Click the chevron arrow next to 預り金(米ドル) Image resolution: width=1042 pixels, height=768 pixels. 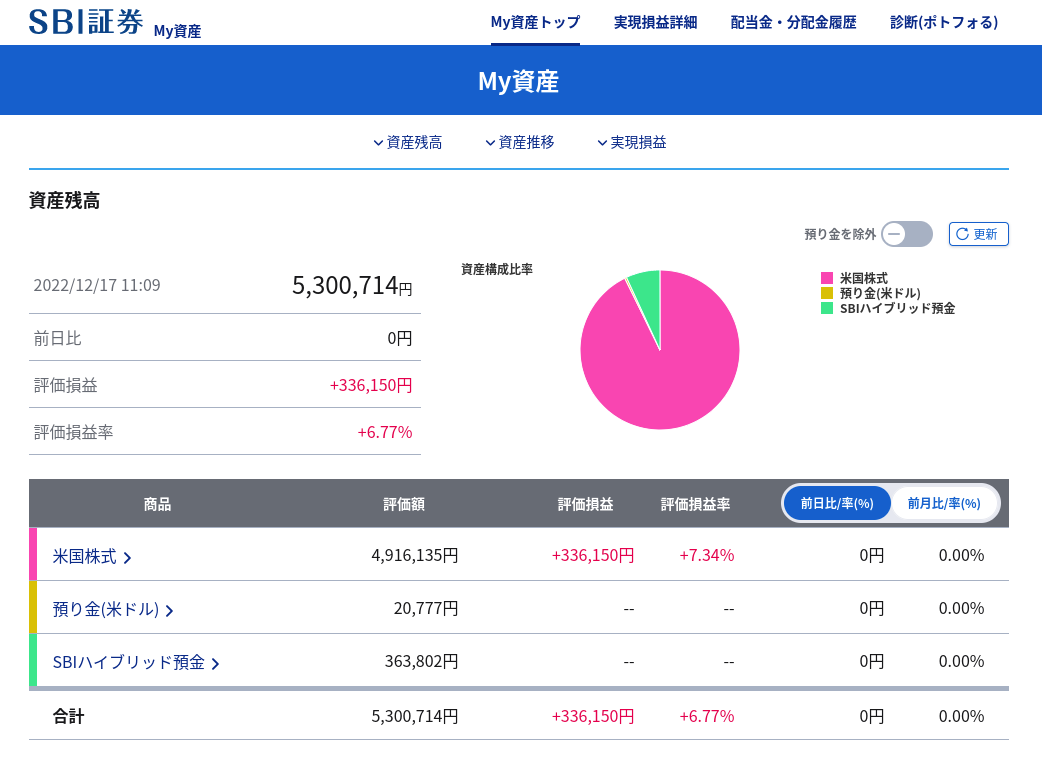point(169,611)
